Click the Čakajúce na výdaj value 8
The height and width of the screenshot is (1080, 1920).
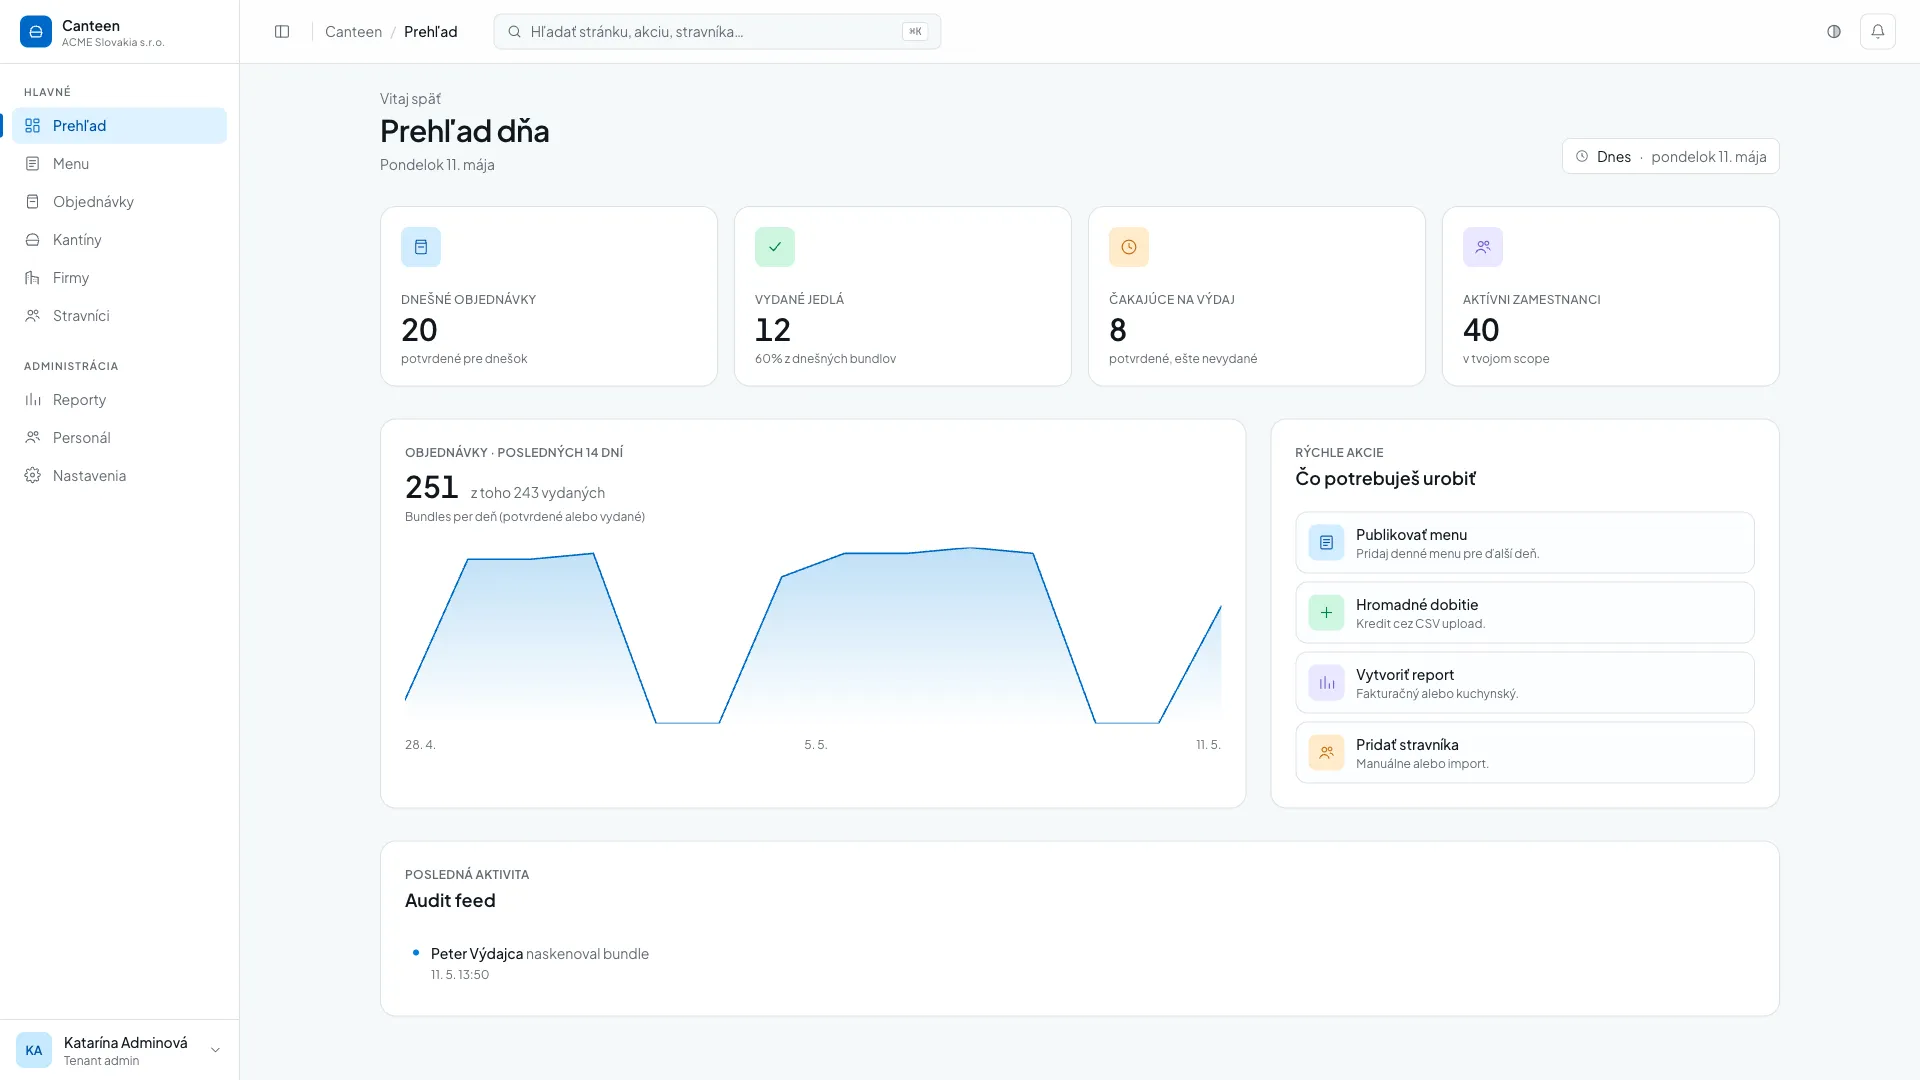(1118, 330)
